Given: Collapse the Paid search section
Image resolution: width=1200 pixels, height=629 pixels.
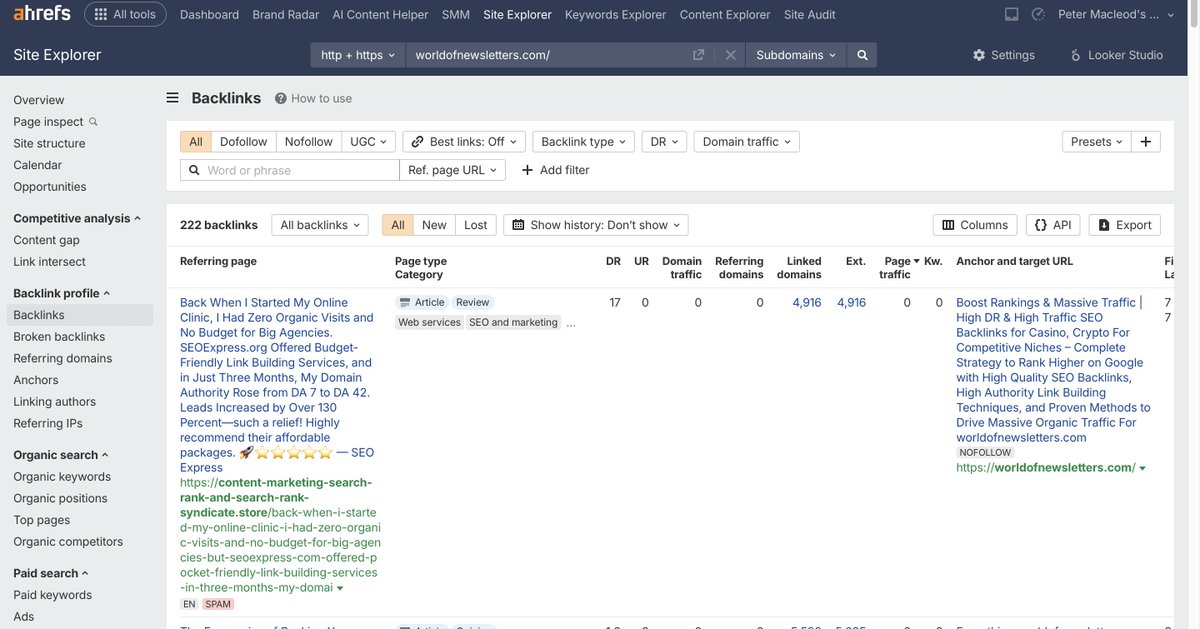Looking at the screenshot, I should (51, 573).
